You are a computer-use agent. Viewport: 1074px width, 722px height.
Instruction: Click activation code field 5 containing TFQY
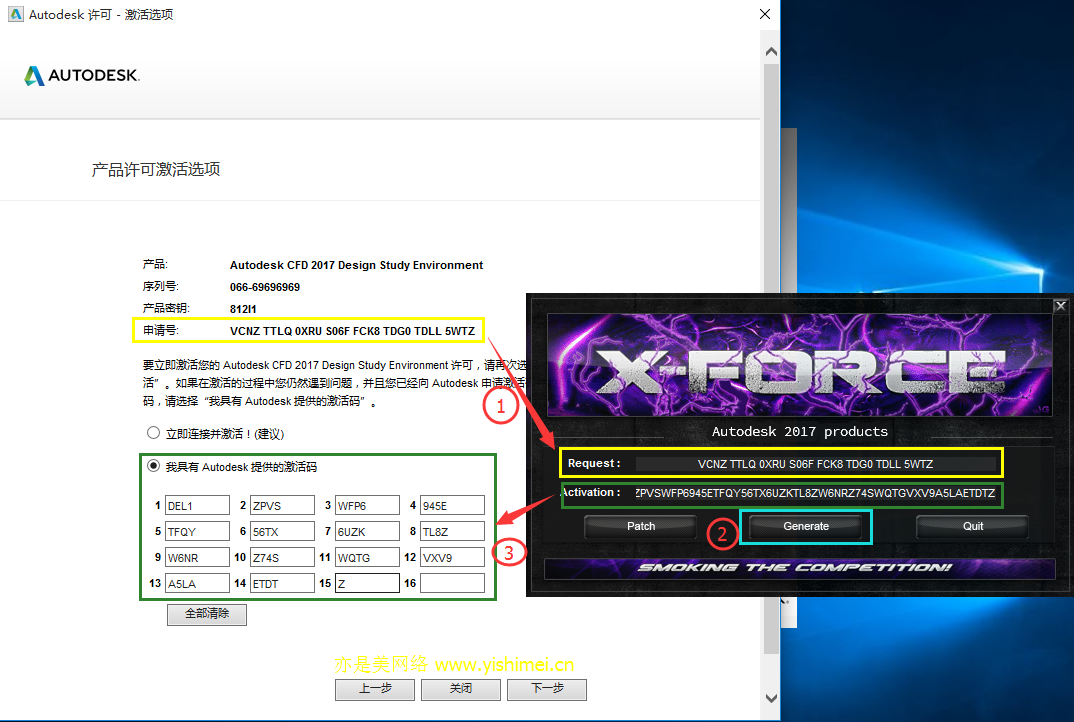pos(197,532)
